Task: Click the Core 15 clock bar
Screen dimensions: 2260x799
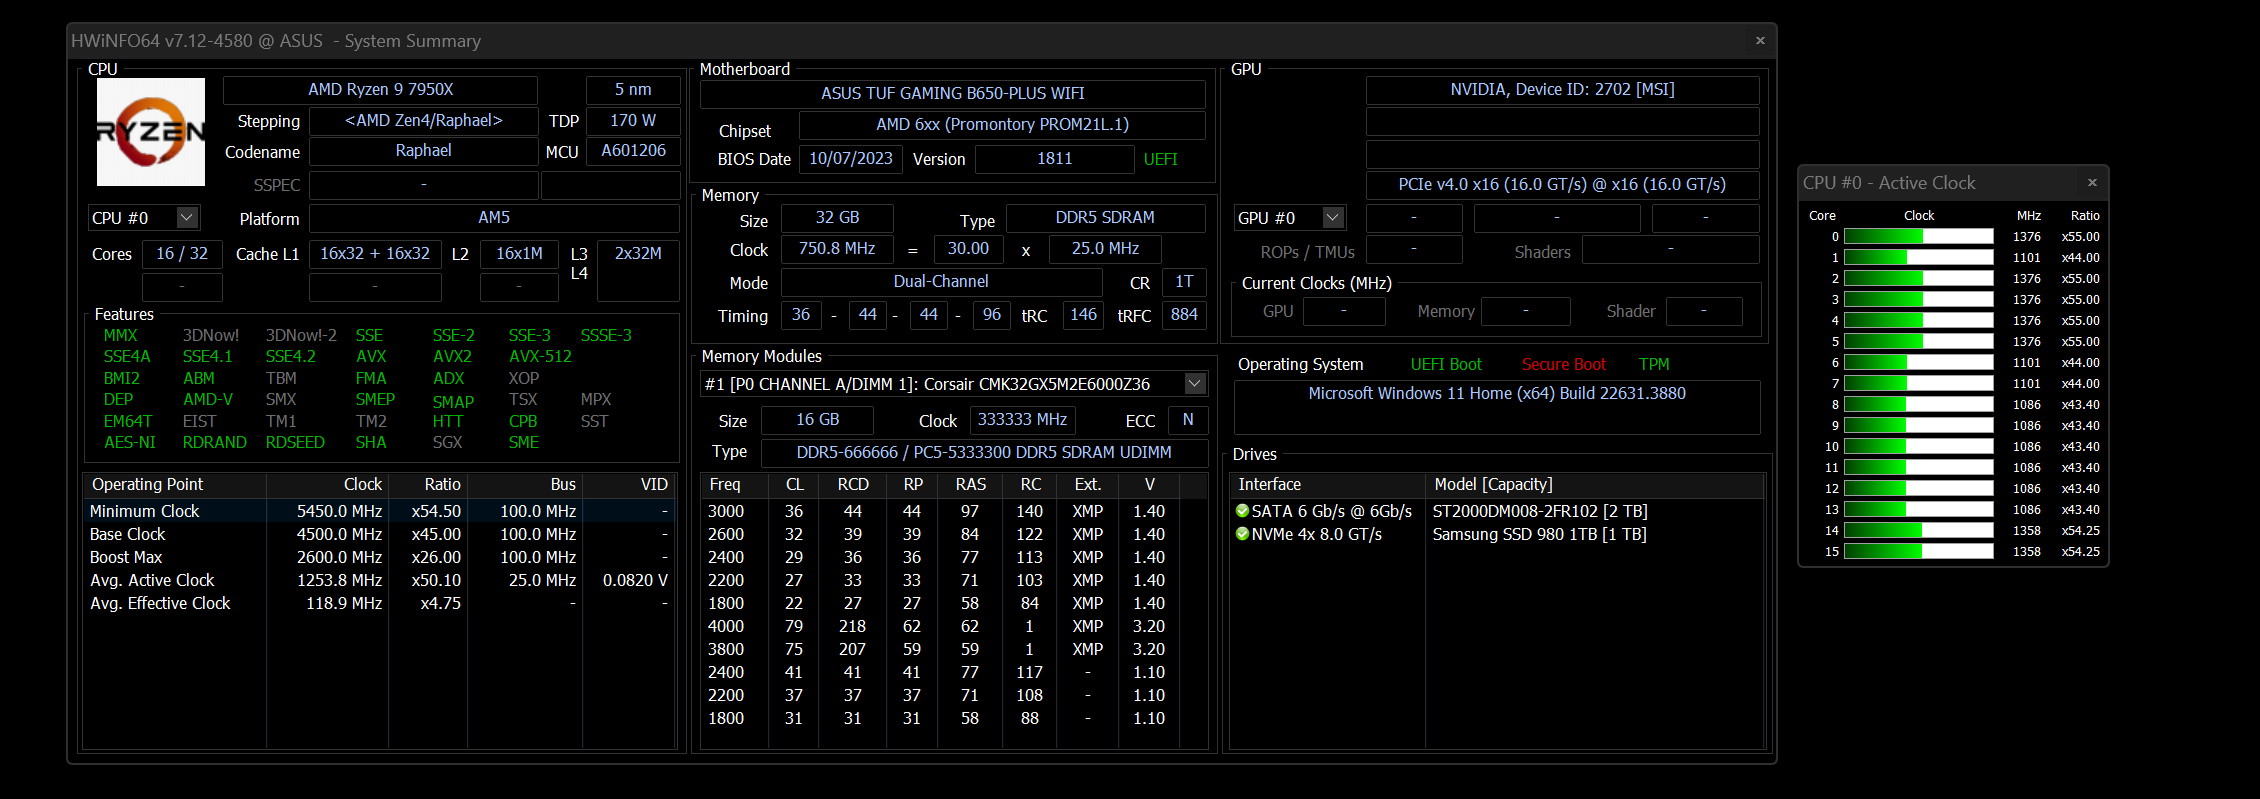Action: coord(1918,552)
